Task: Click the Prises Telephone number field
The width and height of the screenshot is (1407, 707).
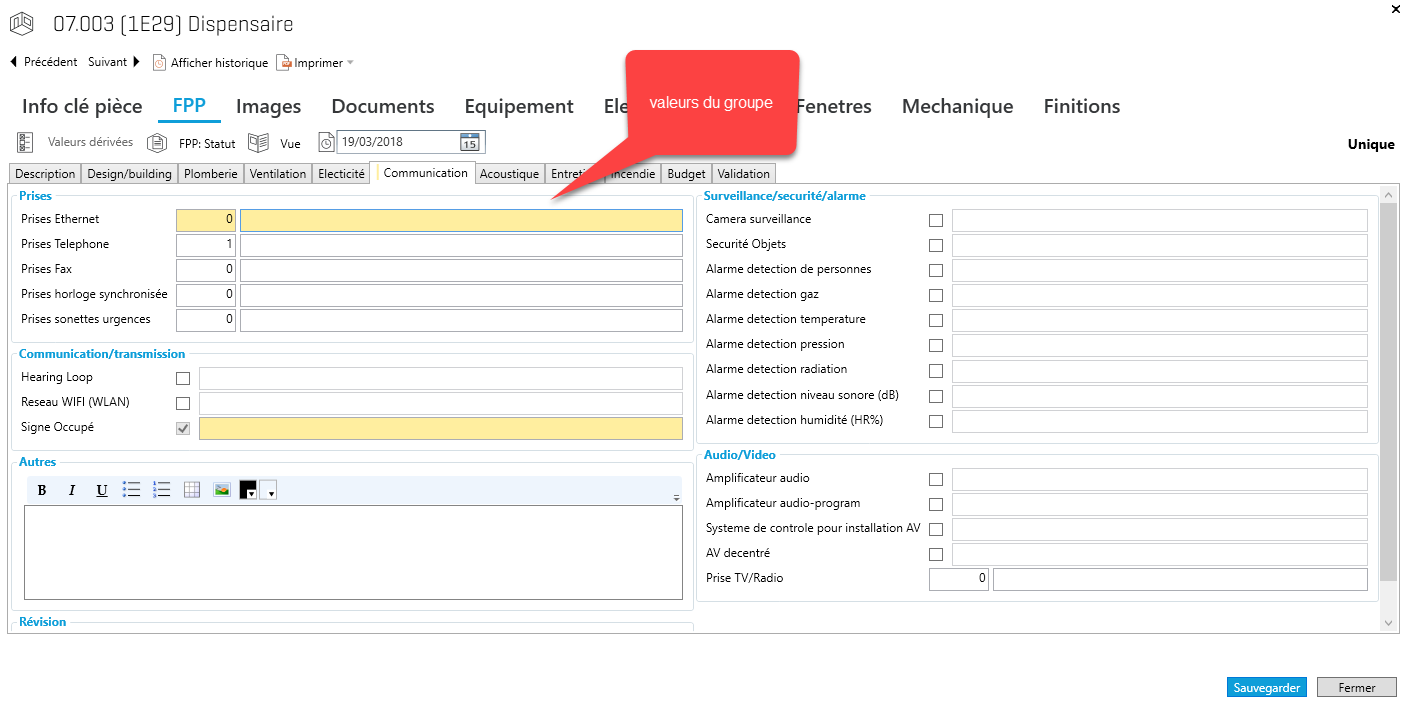Action: pos(206,245)
